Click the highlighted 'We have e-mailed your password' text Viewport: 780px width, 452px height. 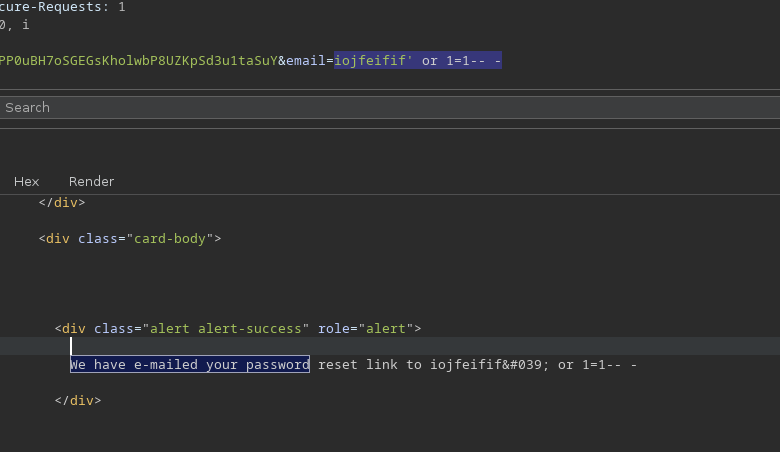point(189,365)
